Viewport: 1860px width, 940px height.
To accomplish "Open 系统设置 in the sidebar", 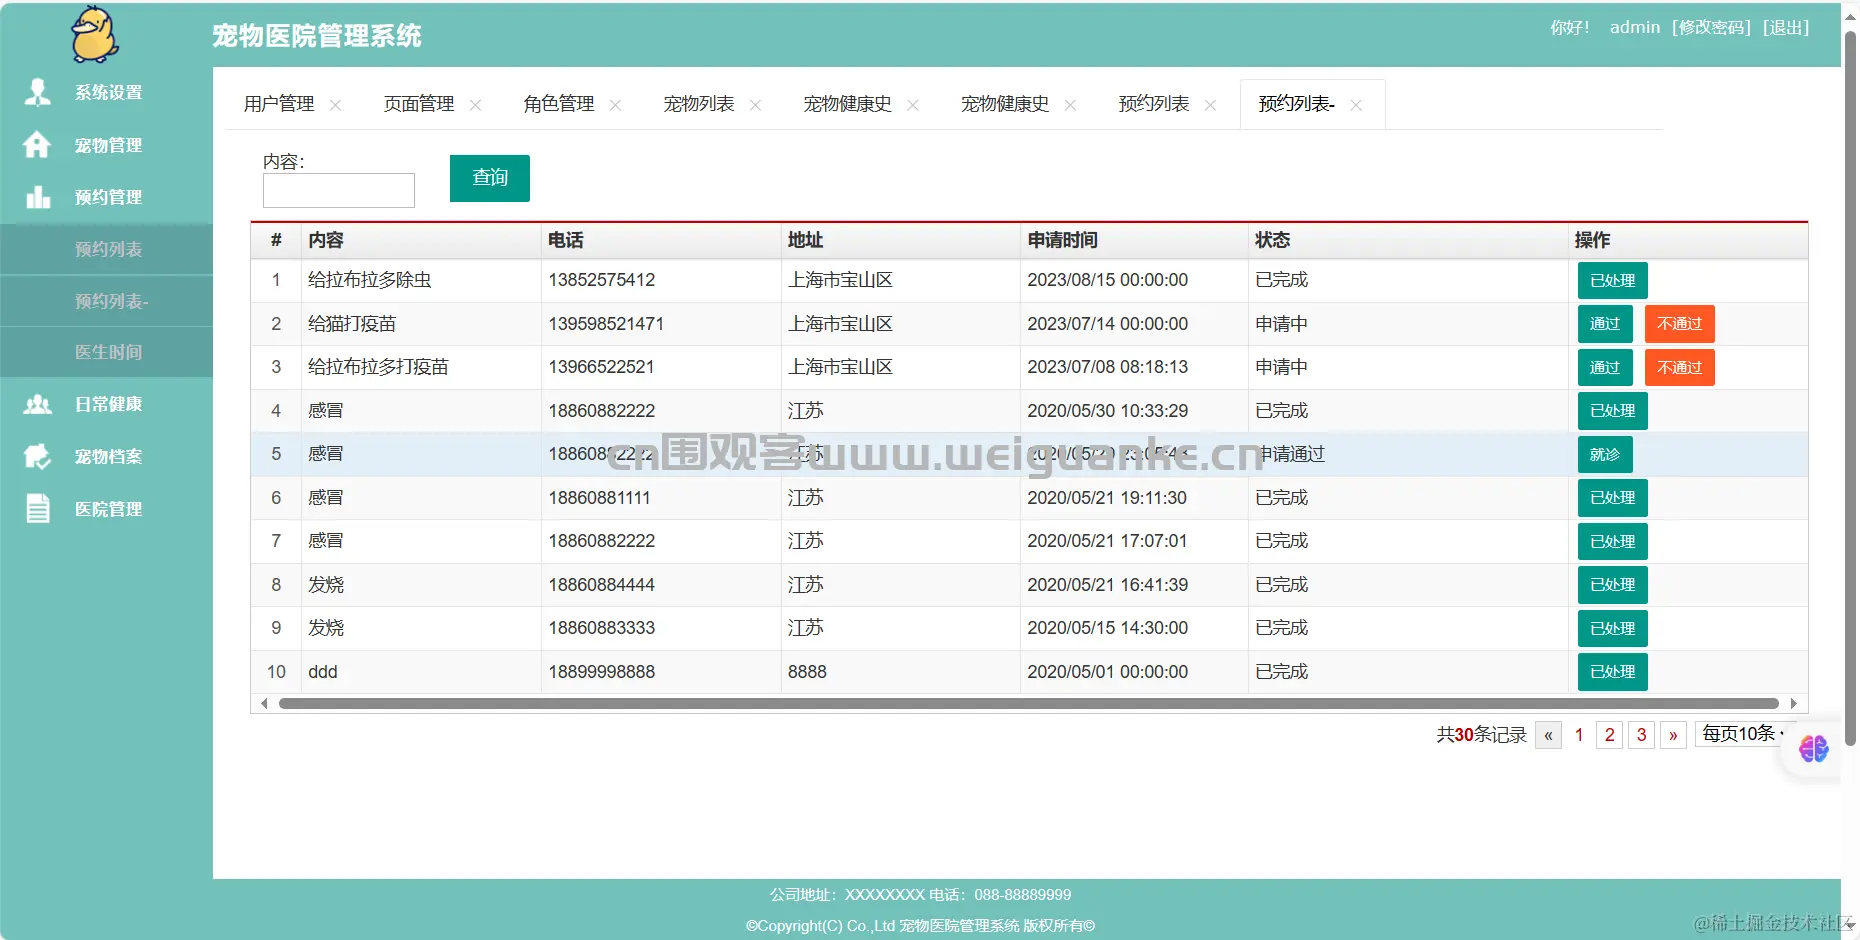I will [106, 92].
